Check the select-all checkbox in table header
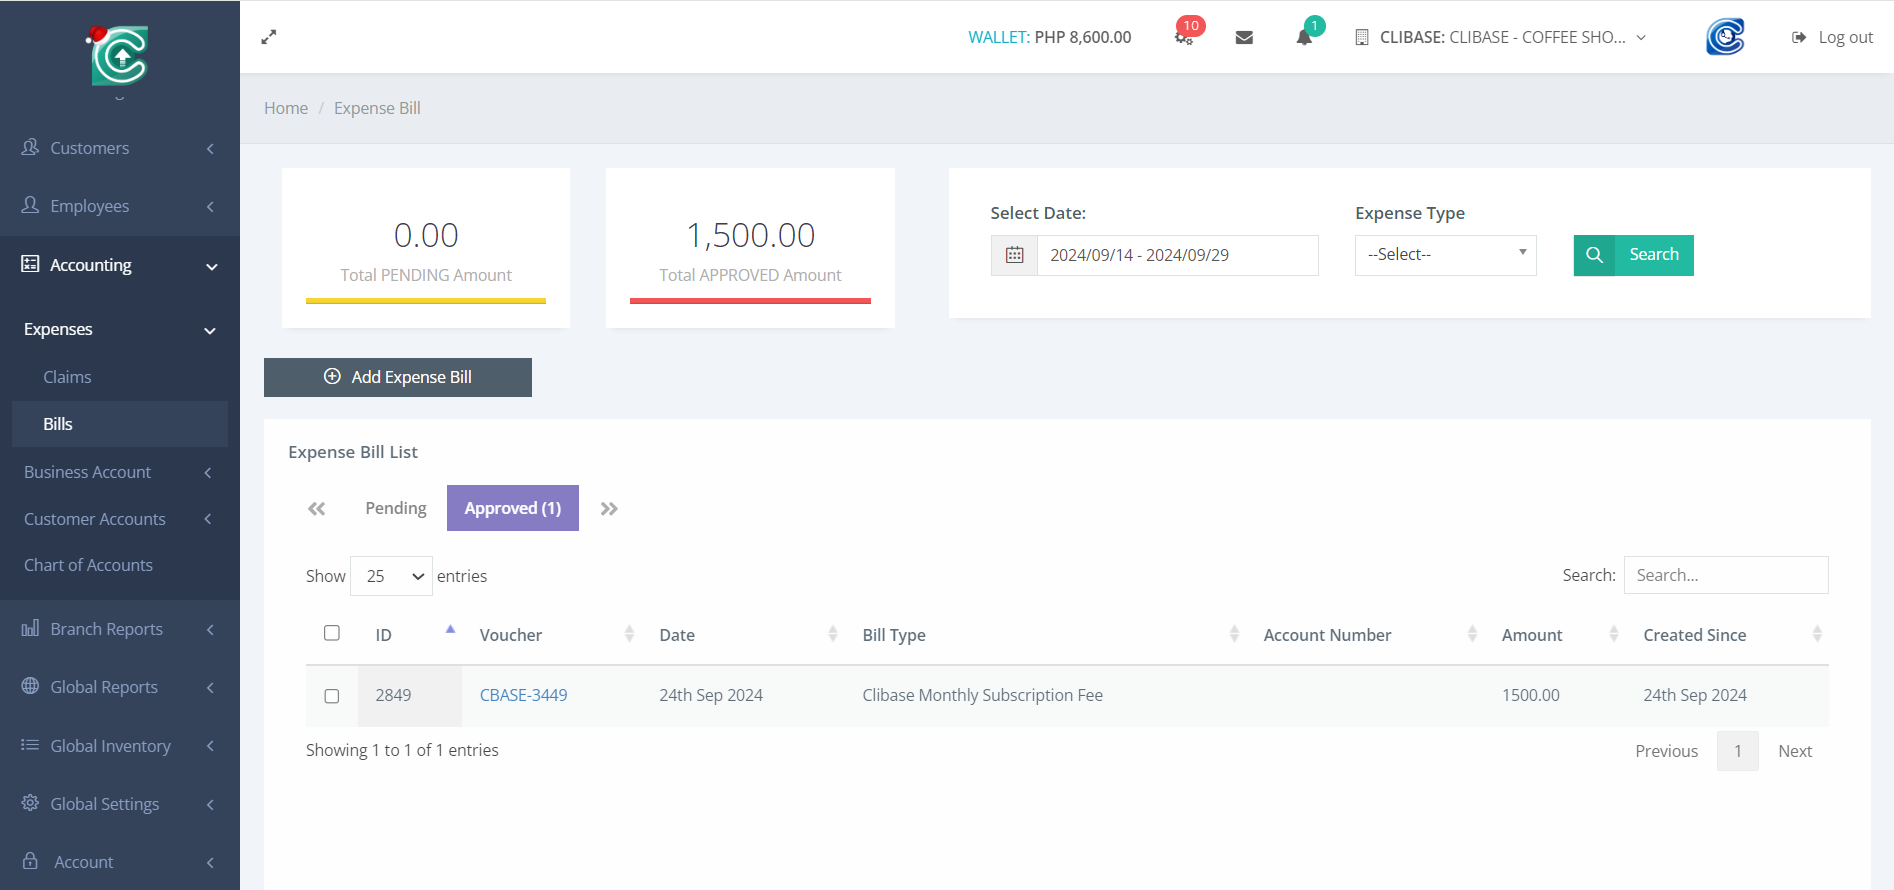Screen dimensions: 1894x890 click(x=332, y=633)
